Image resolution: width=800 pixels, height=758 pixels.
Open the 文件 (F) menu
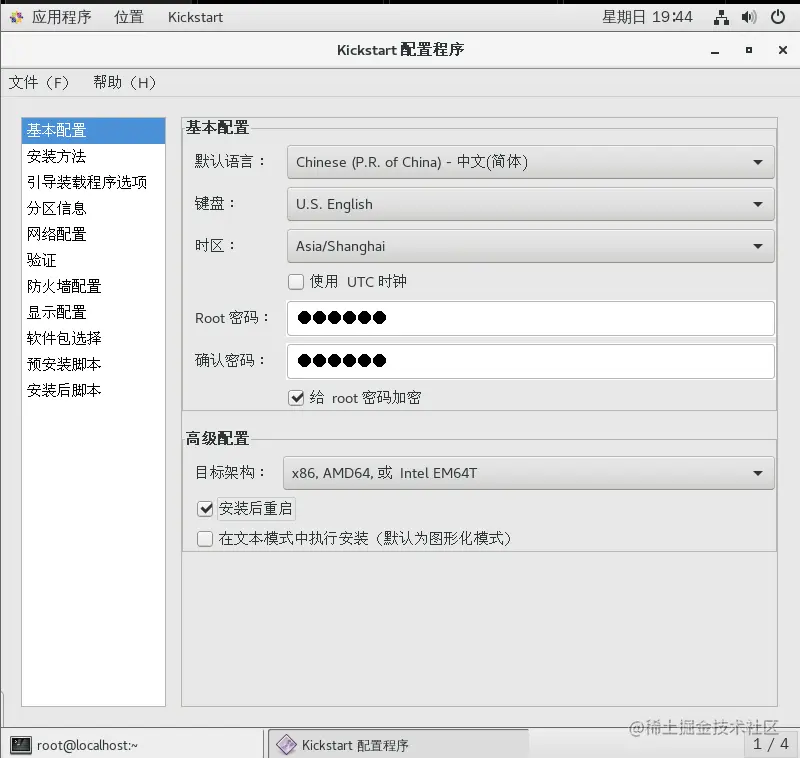pyautogui.click(x=39, y=82)
